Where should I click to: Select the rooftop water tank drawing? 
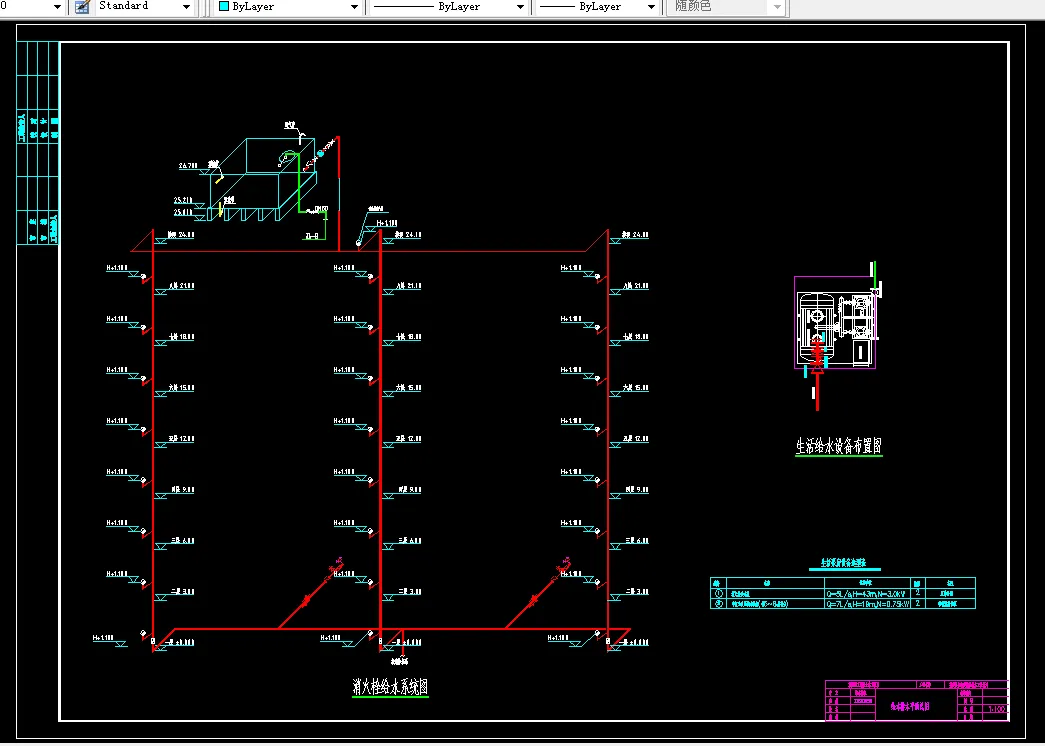pyautogui.click(x=262, y=180)
